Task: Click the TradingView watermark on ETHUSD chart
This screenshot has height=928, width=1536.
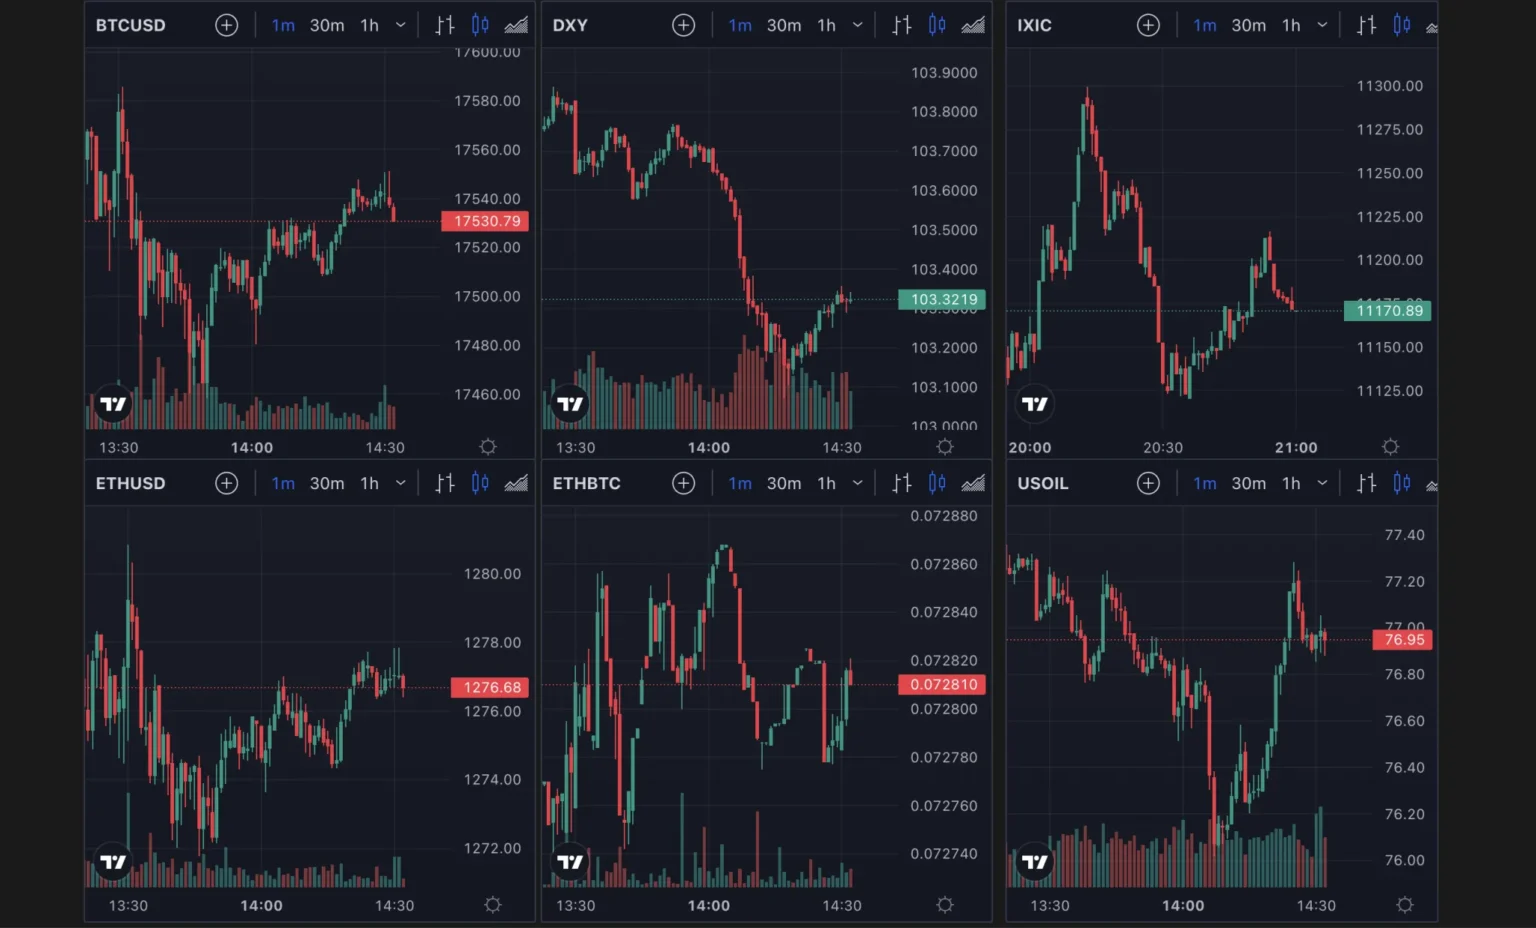Action: [x=113, y=861]
